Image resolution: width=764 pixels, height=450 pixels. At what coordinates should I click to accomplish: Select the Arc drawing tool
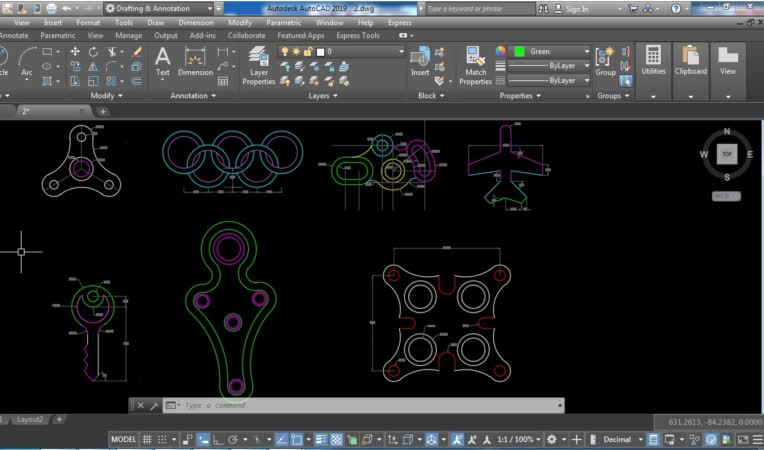[x=27, y=61]
